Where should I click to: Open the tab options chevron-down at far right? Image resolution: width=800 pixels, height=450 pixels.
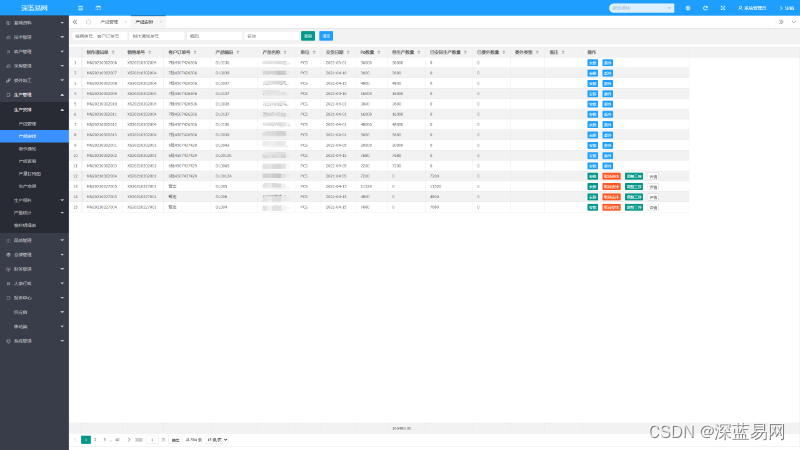point(793,22)
